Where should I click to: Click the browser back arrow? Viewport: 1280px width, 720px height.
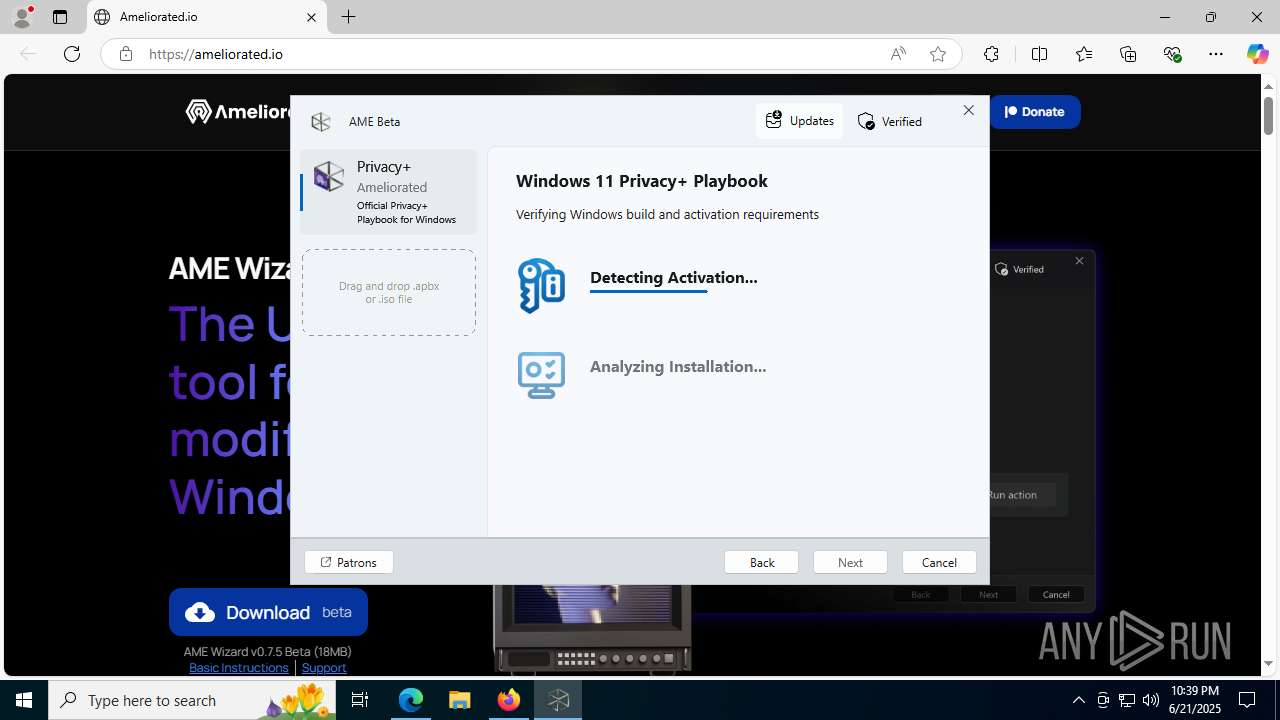(28, 54)
